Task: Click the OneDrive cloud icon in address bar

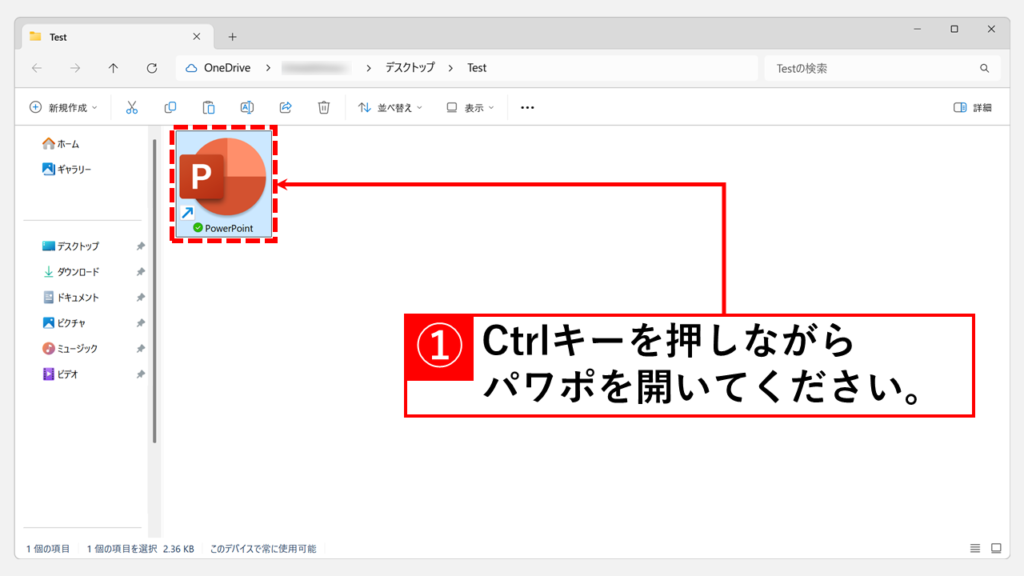Action: click(x=191, y=68)
